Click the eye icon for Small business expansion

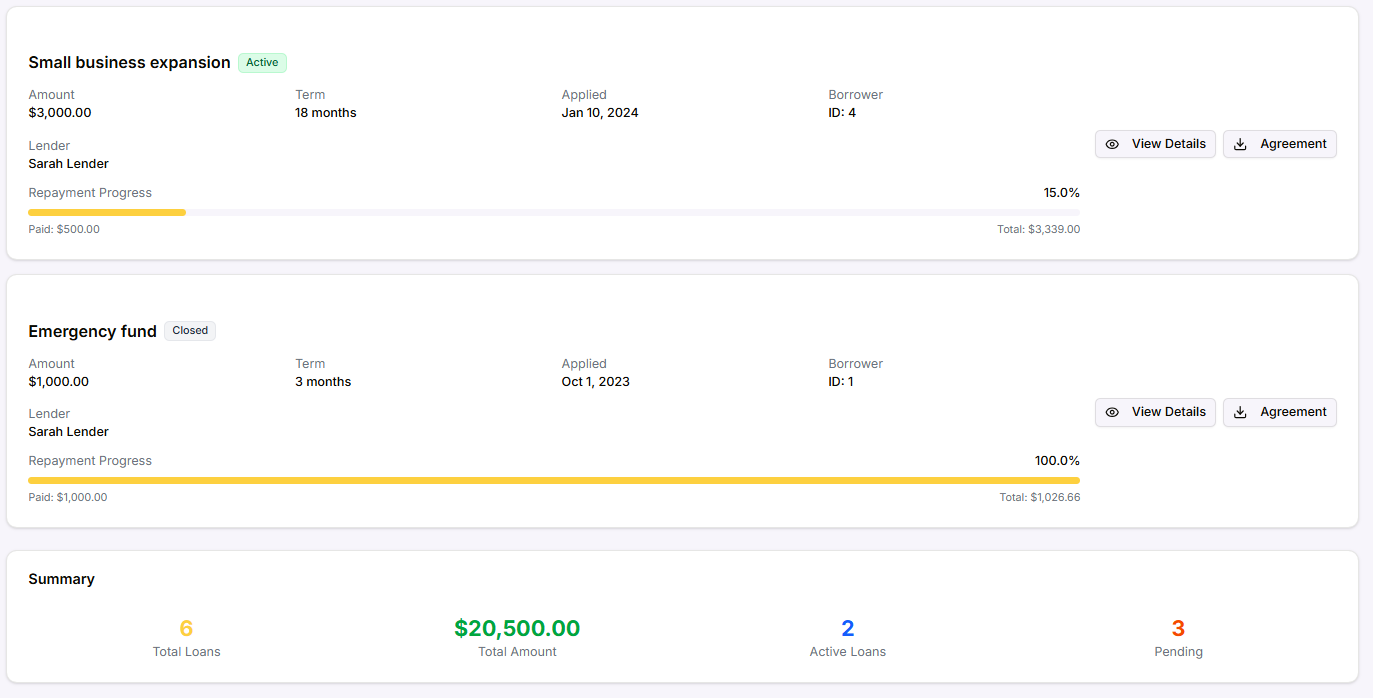point(1112,144)
